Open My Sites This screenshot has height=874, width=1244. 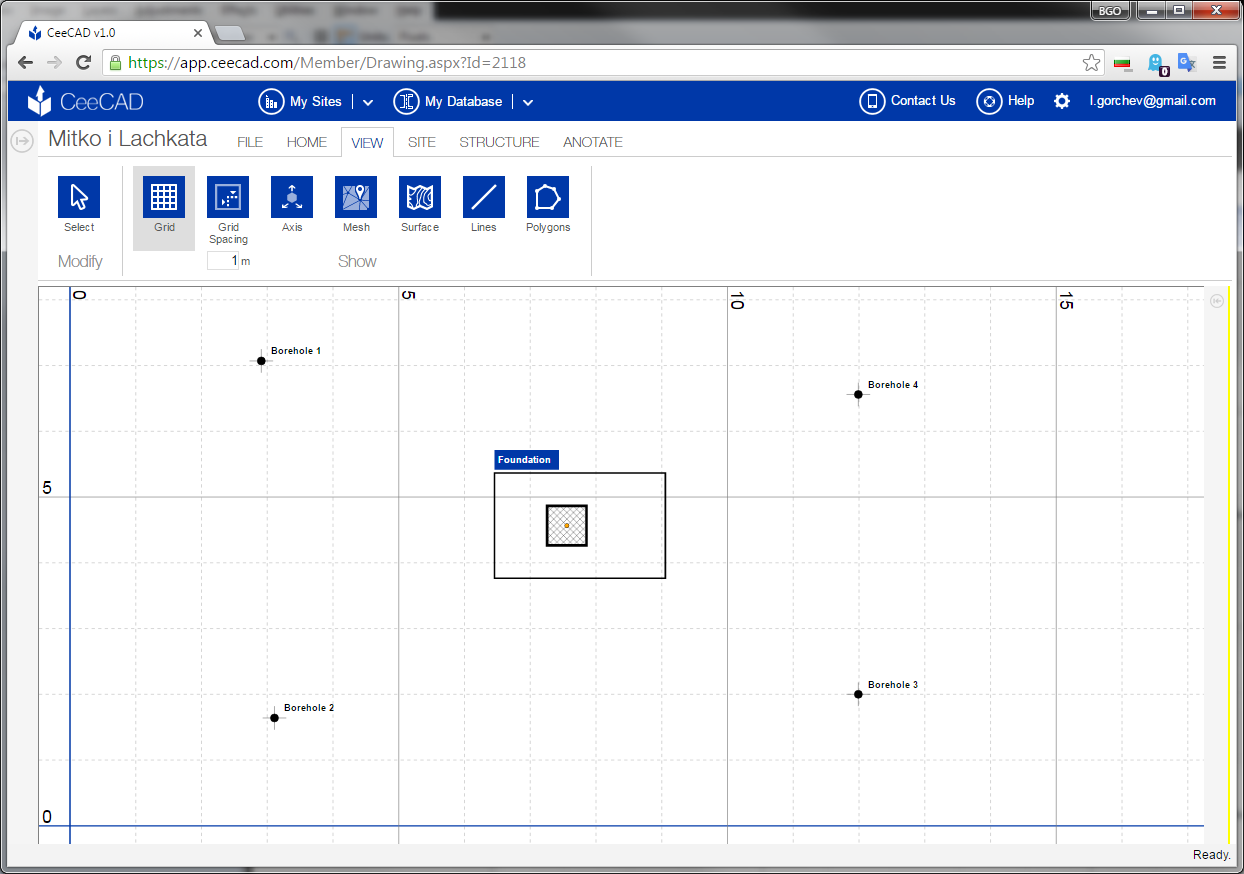point(301,101)
